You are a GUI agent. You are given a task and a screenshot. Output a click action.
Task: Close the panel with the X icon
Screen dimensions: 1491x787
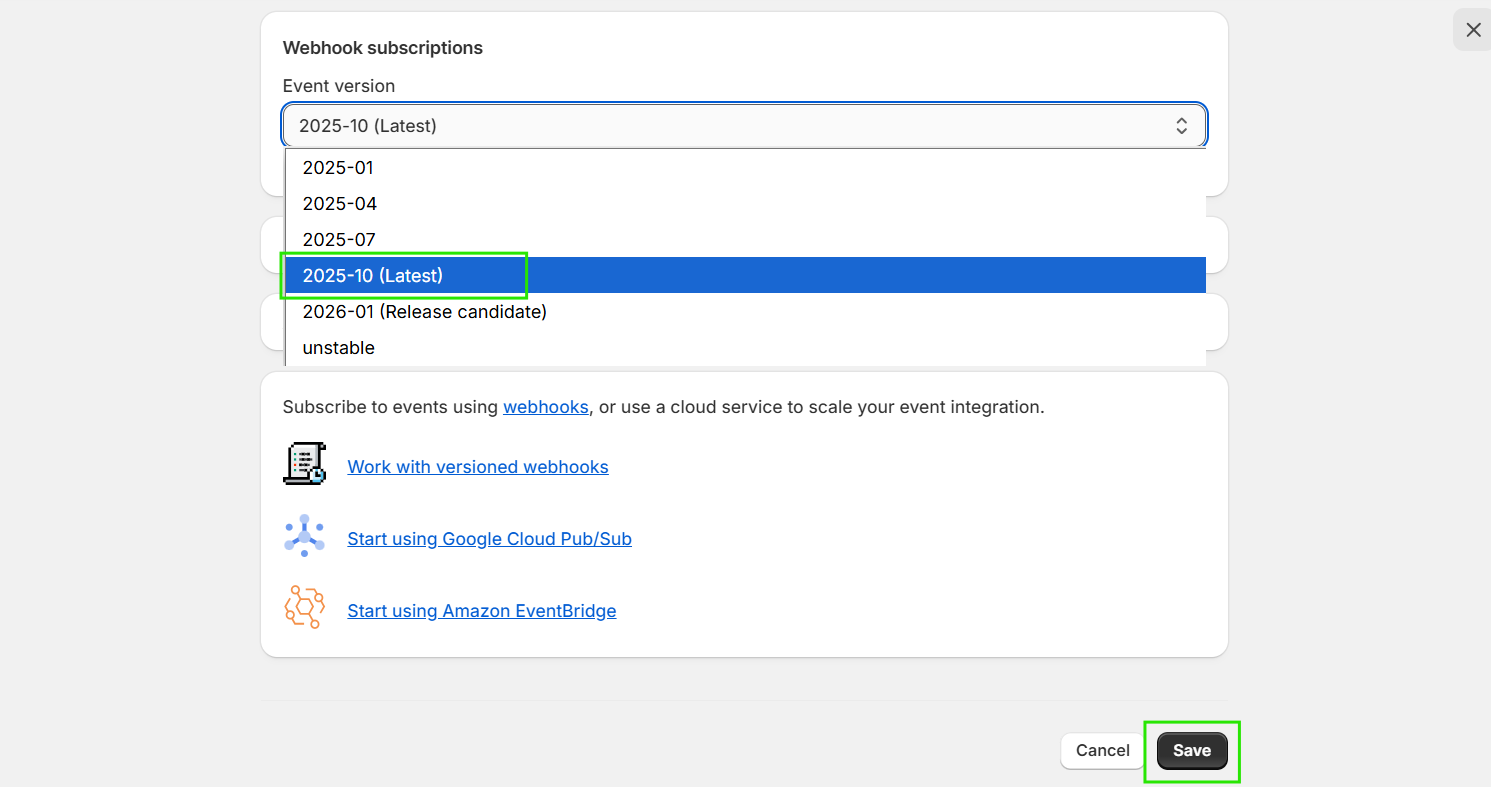pyautogui.click(x=1473, y=30)
